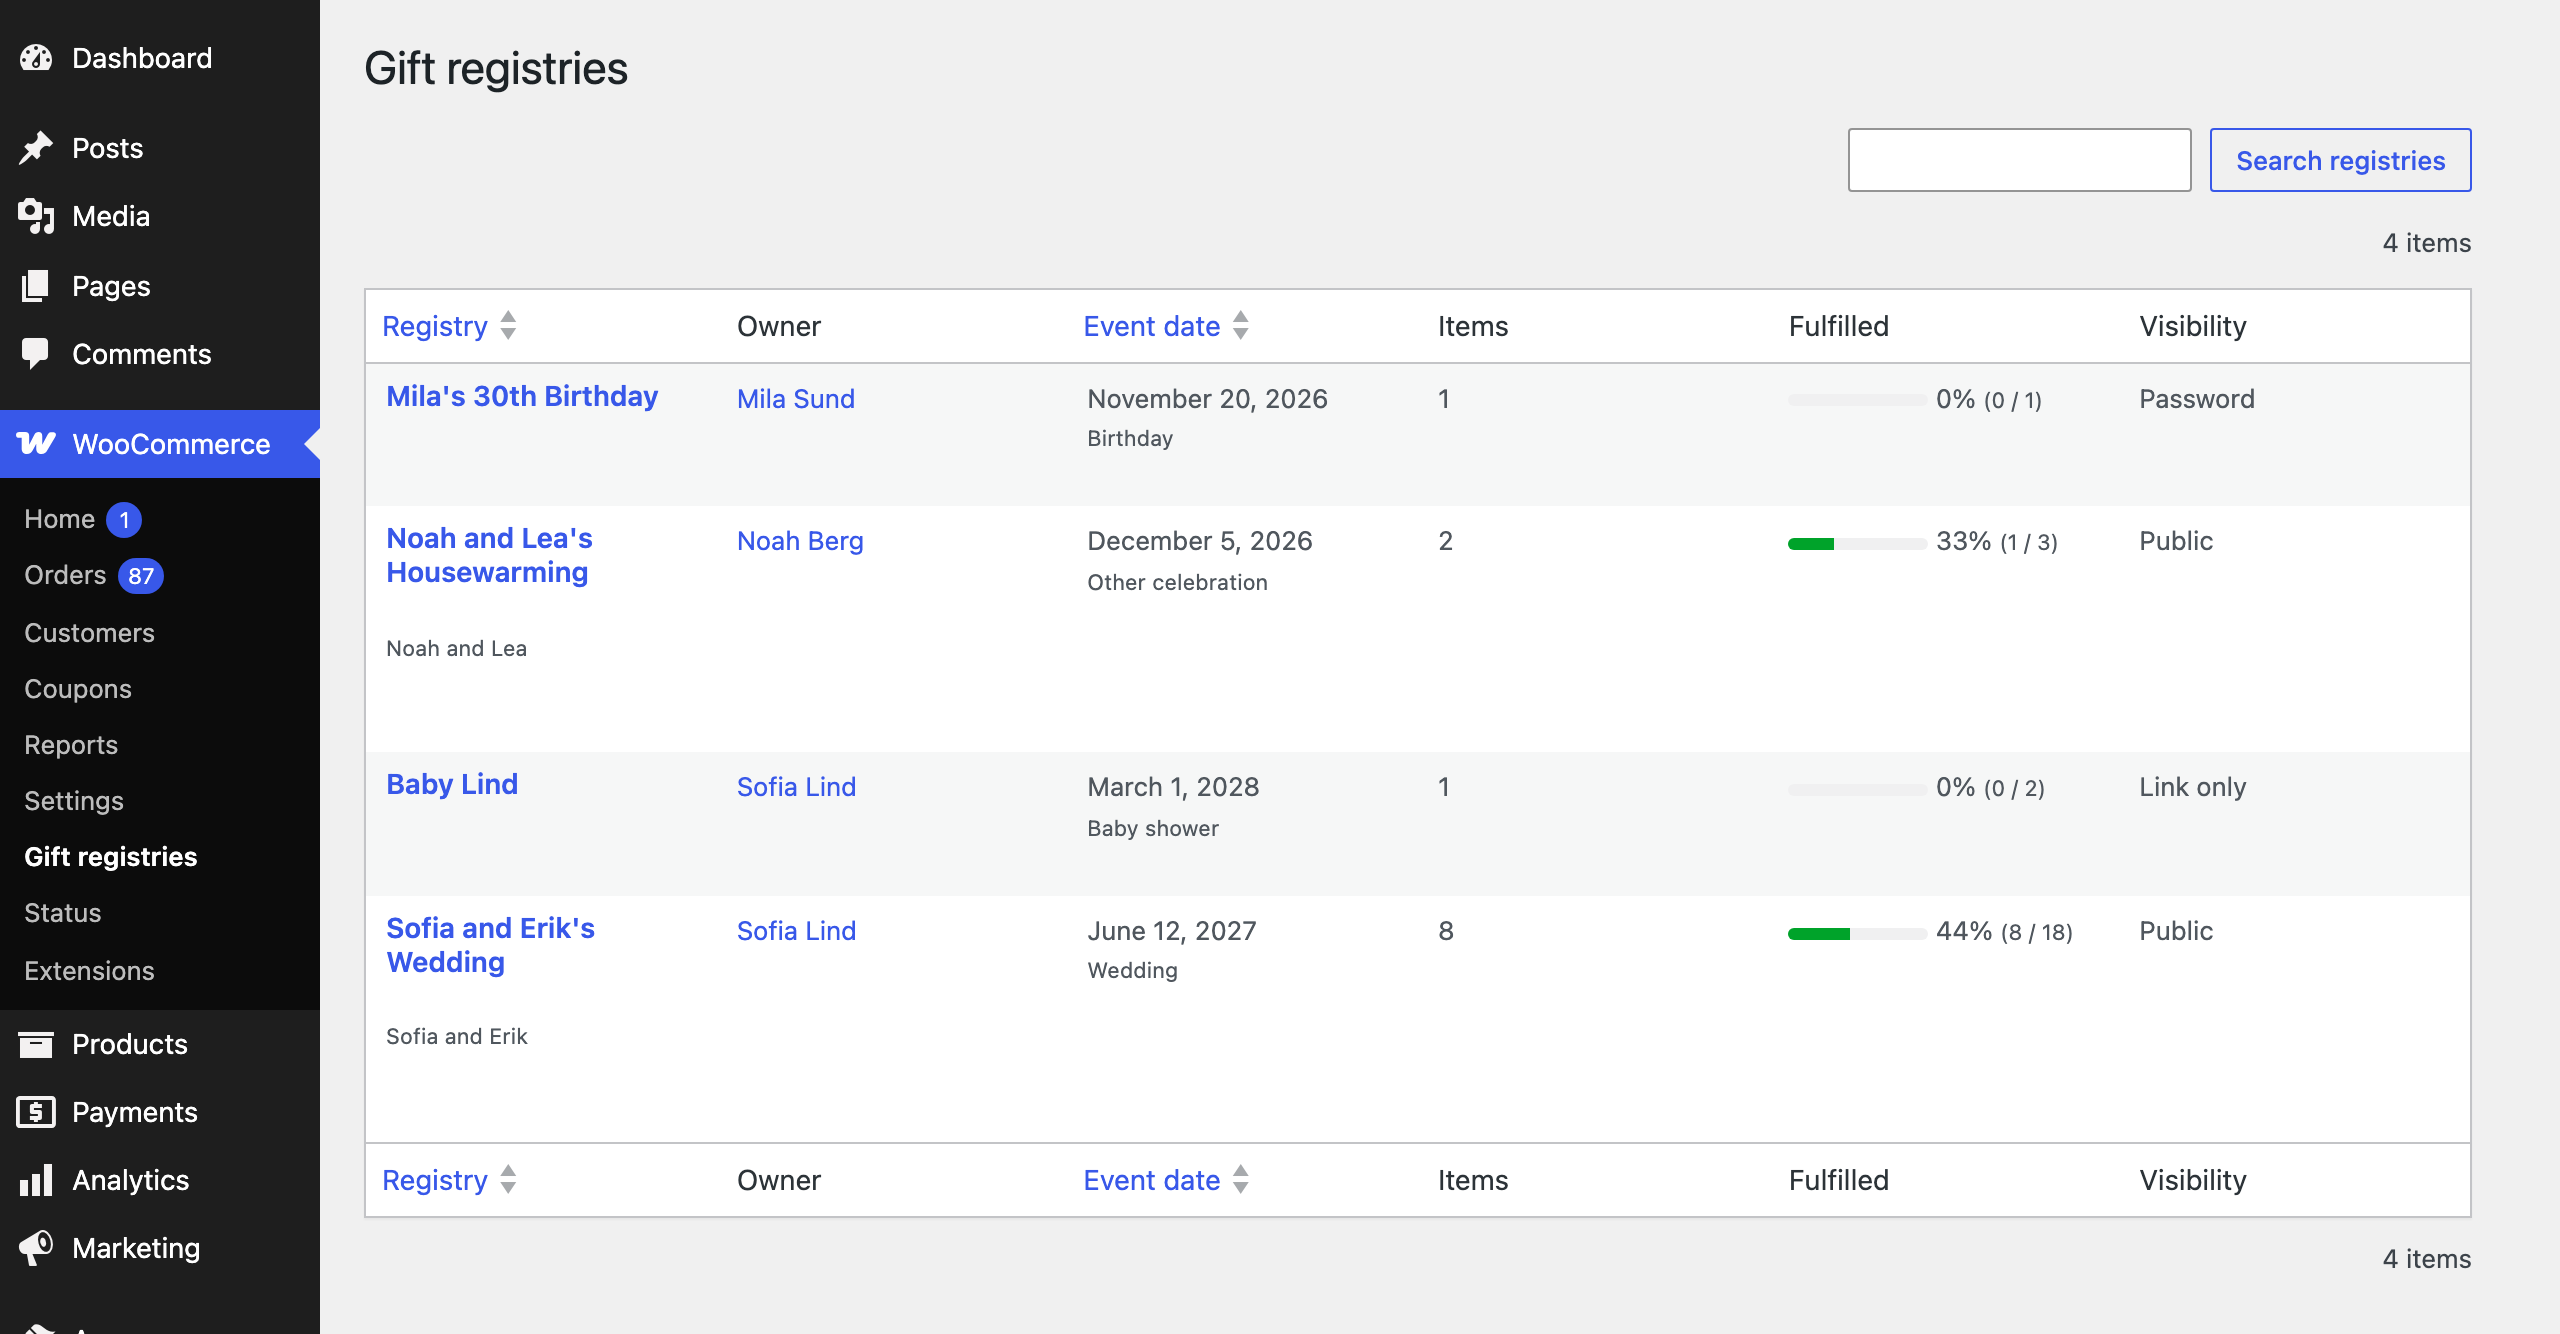Click the top Registry column header link

tap(435, 326)
